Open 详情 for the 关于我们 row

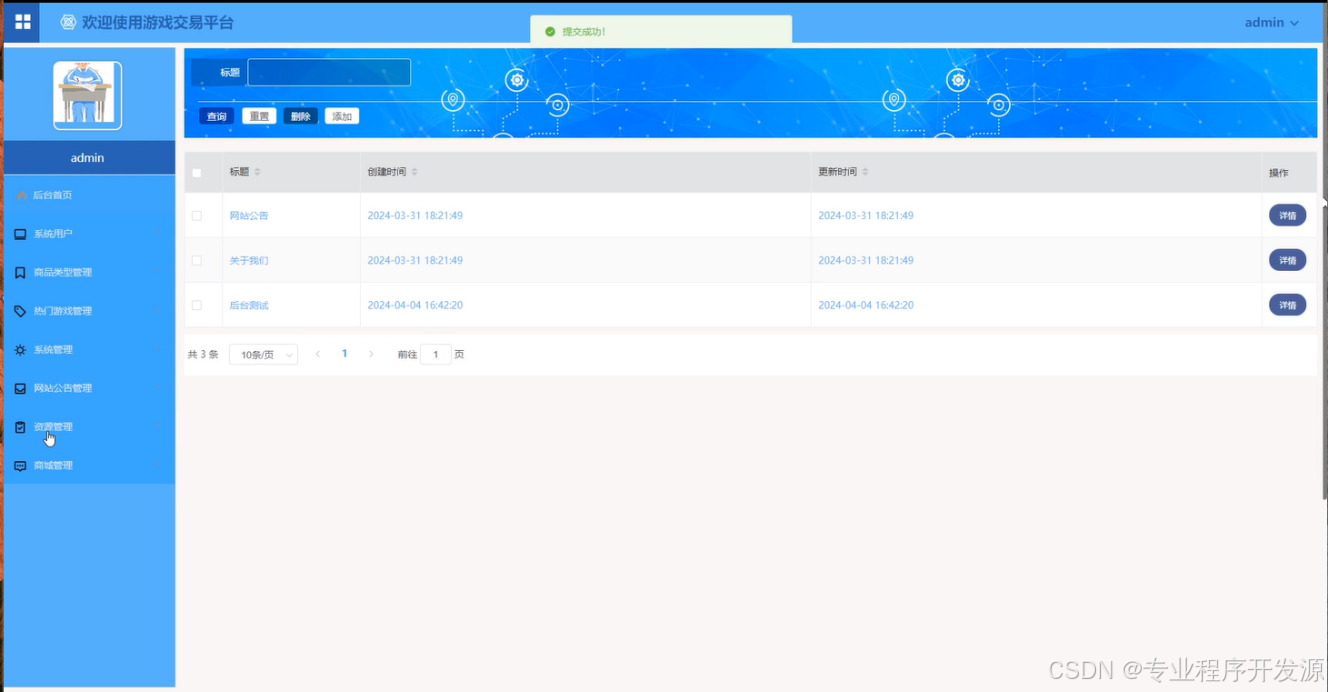[1287, 260]
